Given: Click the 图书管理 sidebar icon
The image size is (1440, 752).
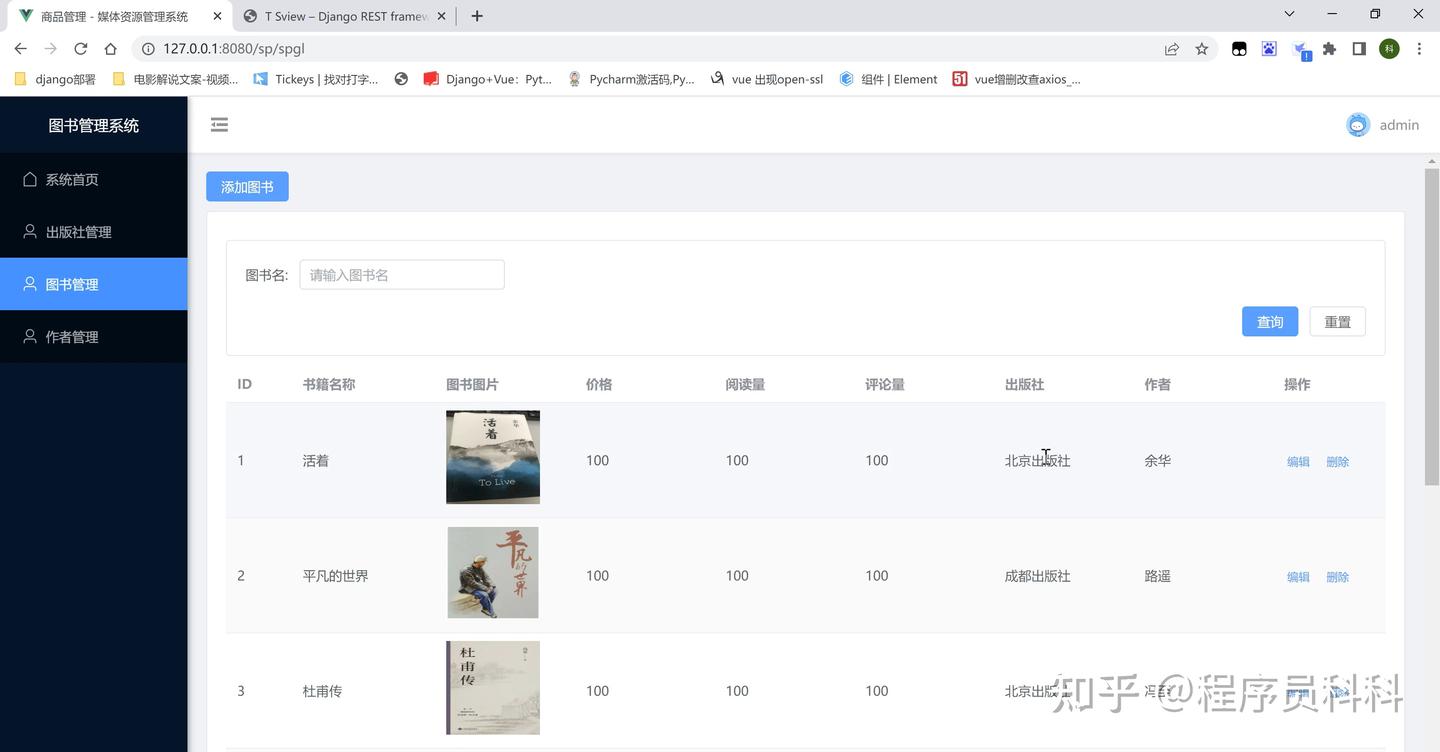Looking at the screenshot, I should (29, 284).
